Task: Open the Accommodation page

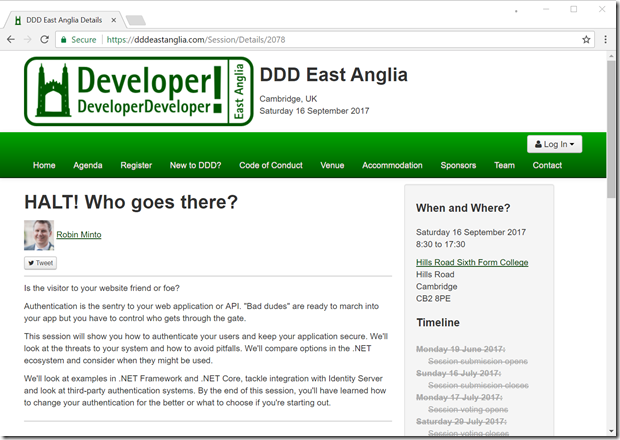Action: tap(392, 165)
